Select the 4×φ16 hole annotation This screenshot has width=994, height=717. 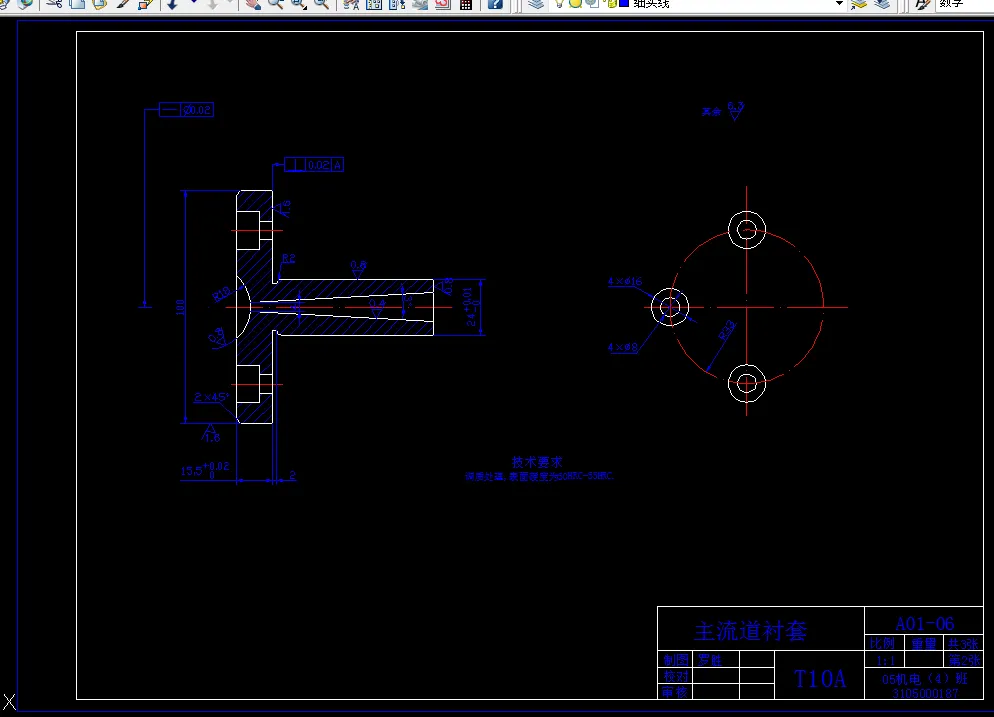[625, 281]
